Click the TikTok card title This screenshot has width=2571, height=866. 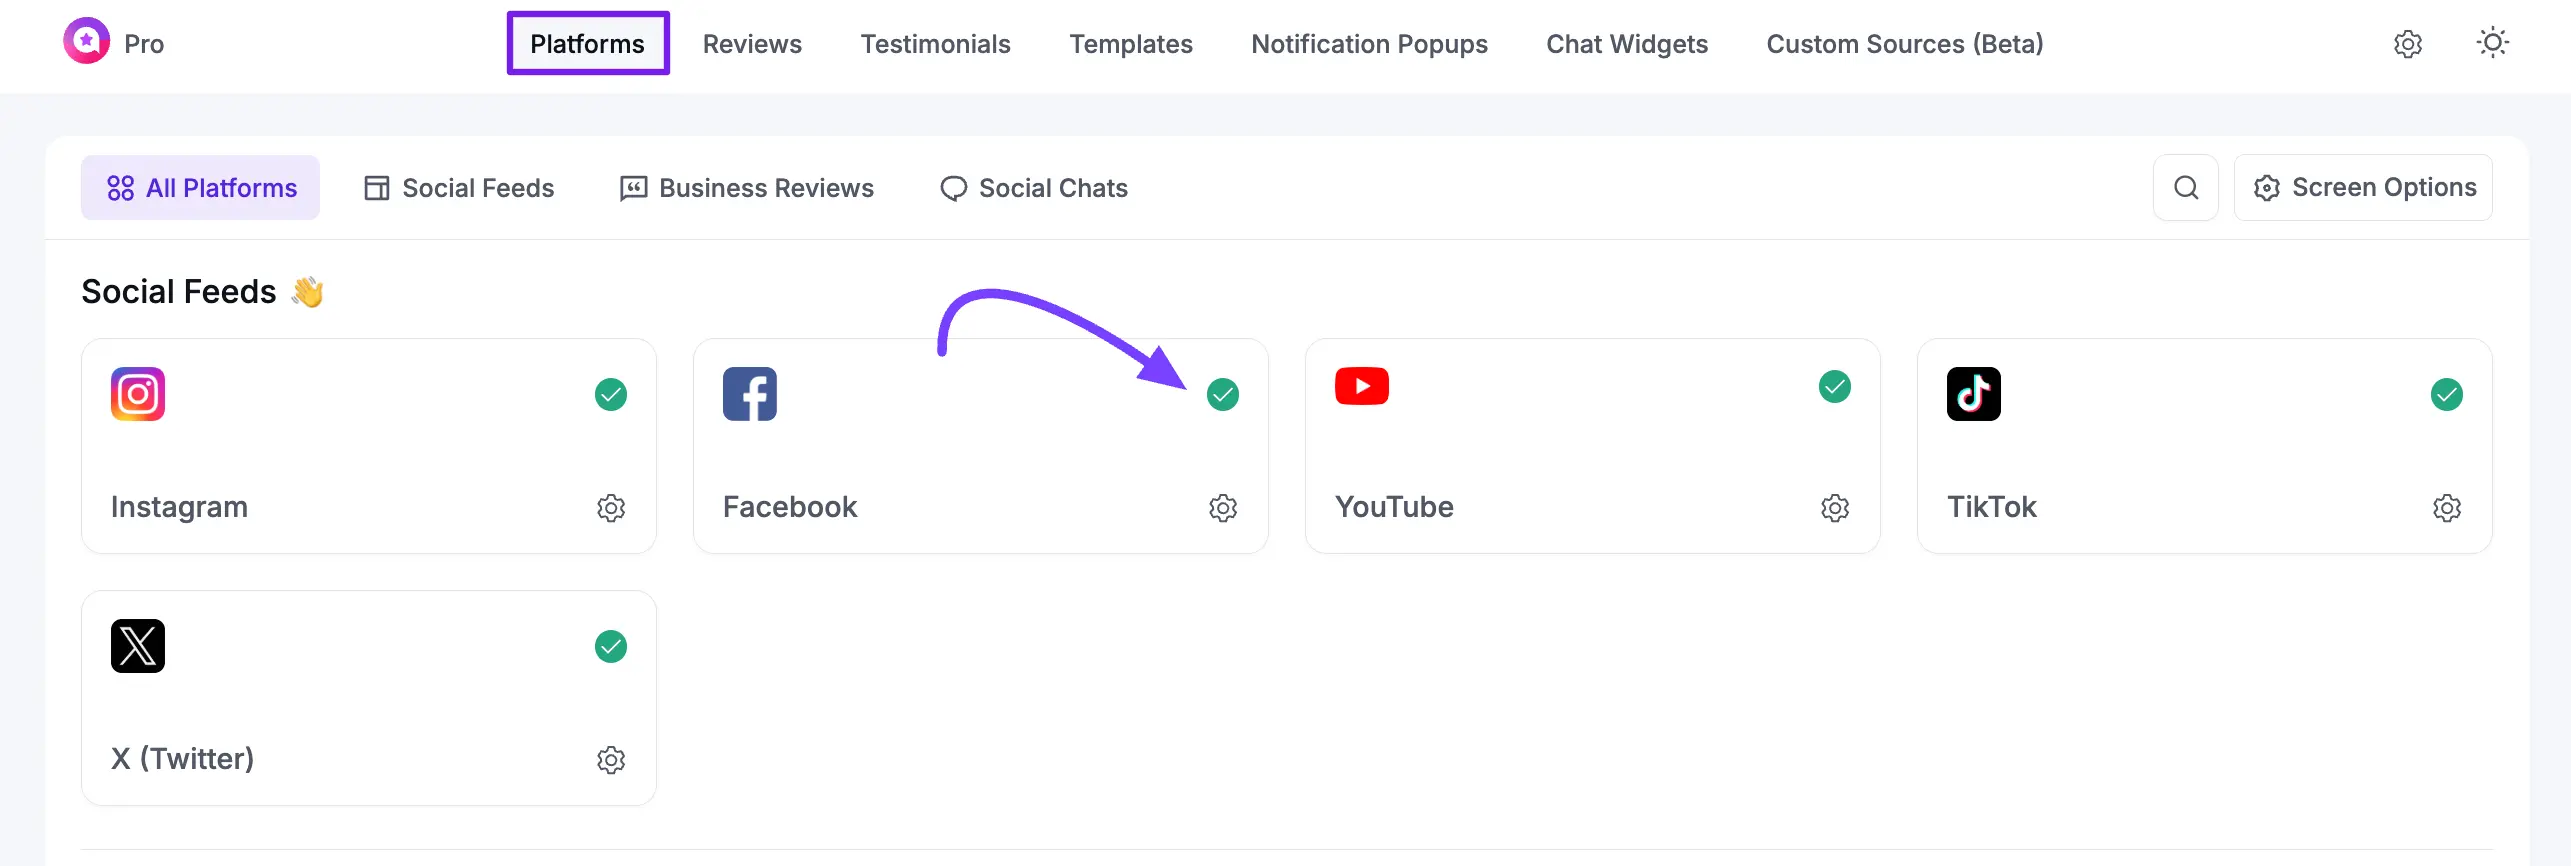pos(1991,507)
